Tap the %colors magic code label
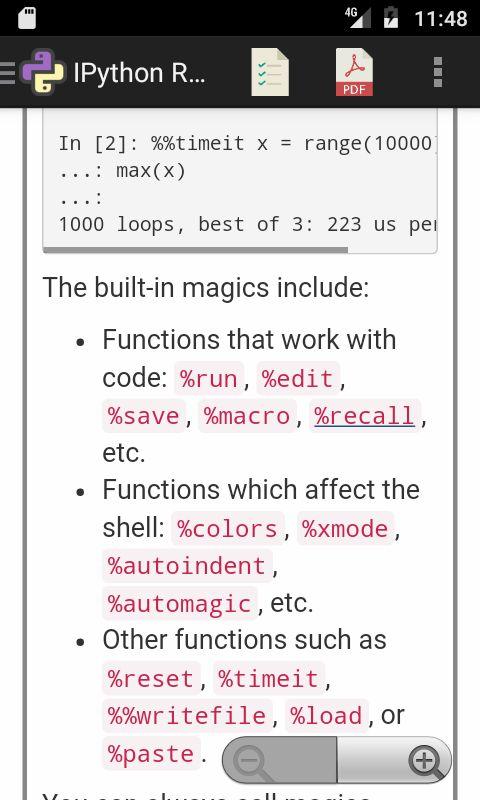The image size is (480, 800). pyautogui.click(x=227, y=528)
